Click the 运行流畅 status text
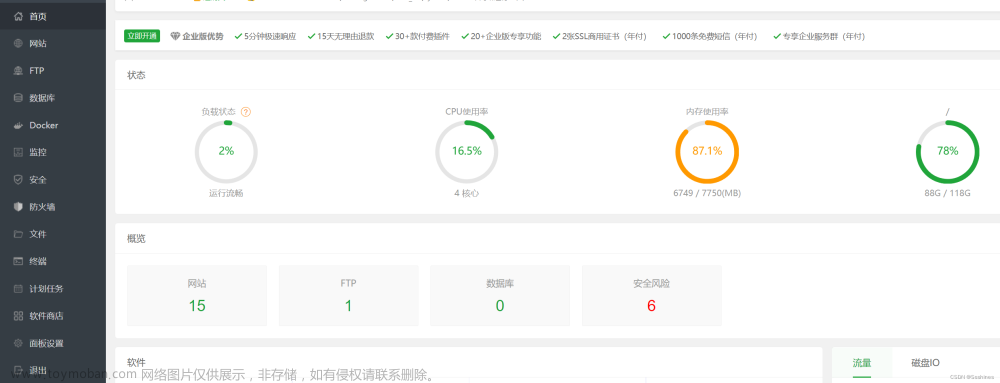This screenshot has height=383, width=1000. tap(226, 193)
